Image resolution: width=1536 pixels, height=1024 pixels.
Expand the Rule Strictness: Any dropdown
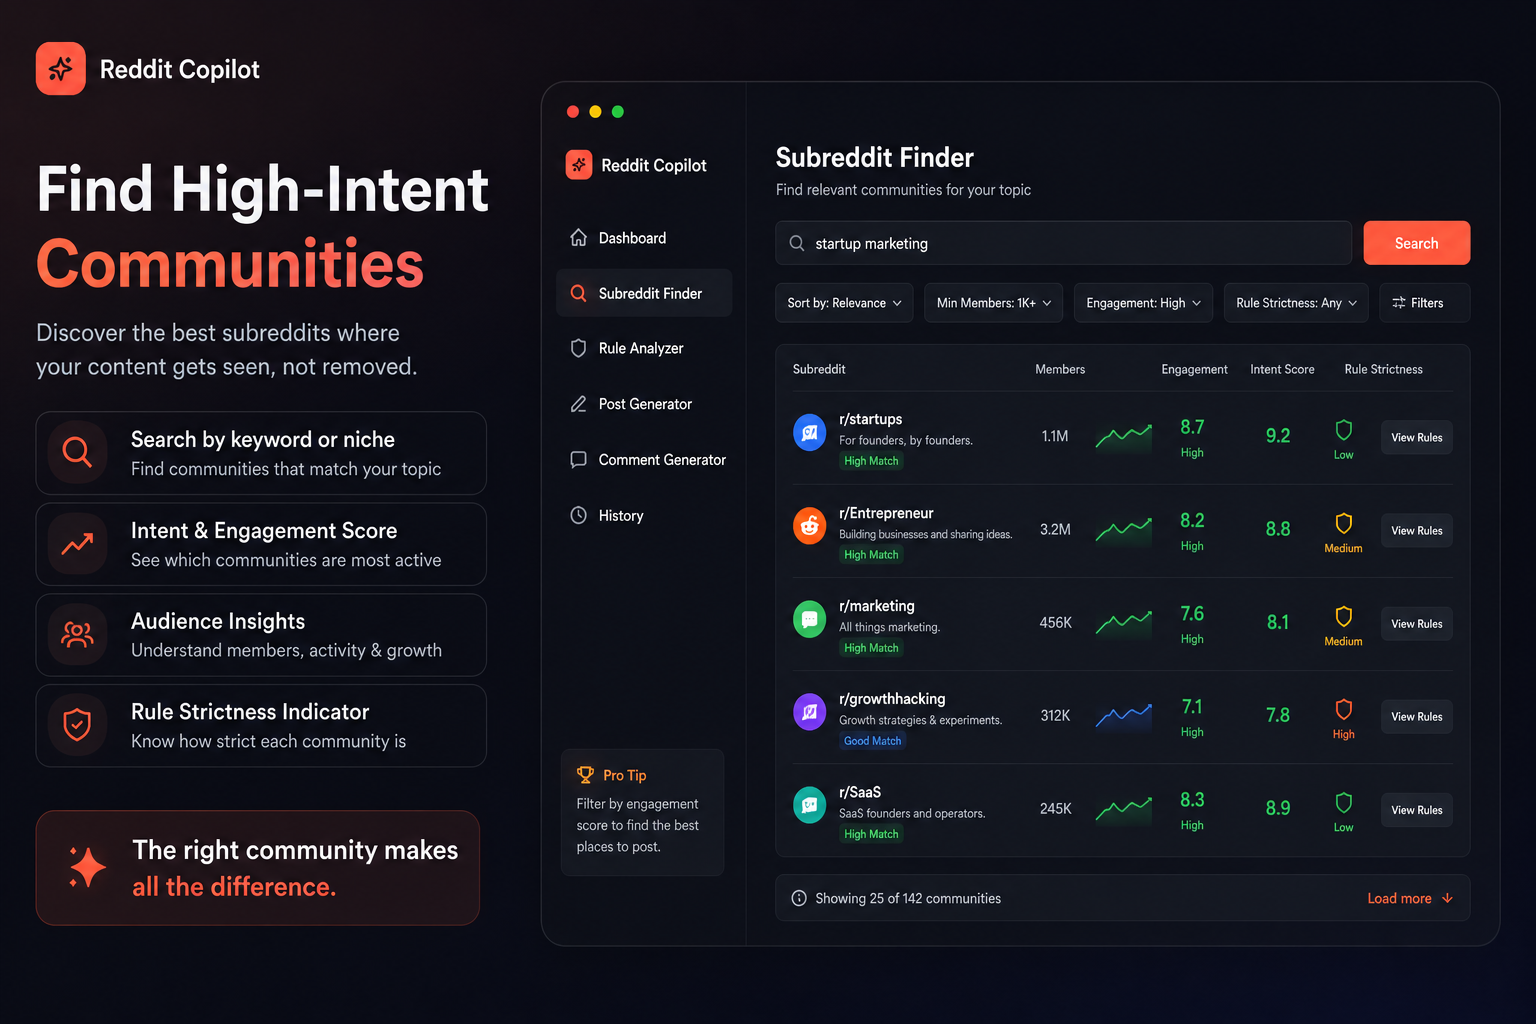tap(1296, 303)
